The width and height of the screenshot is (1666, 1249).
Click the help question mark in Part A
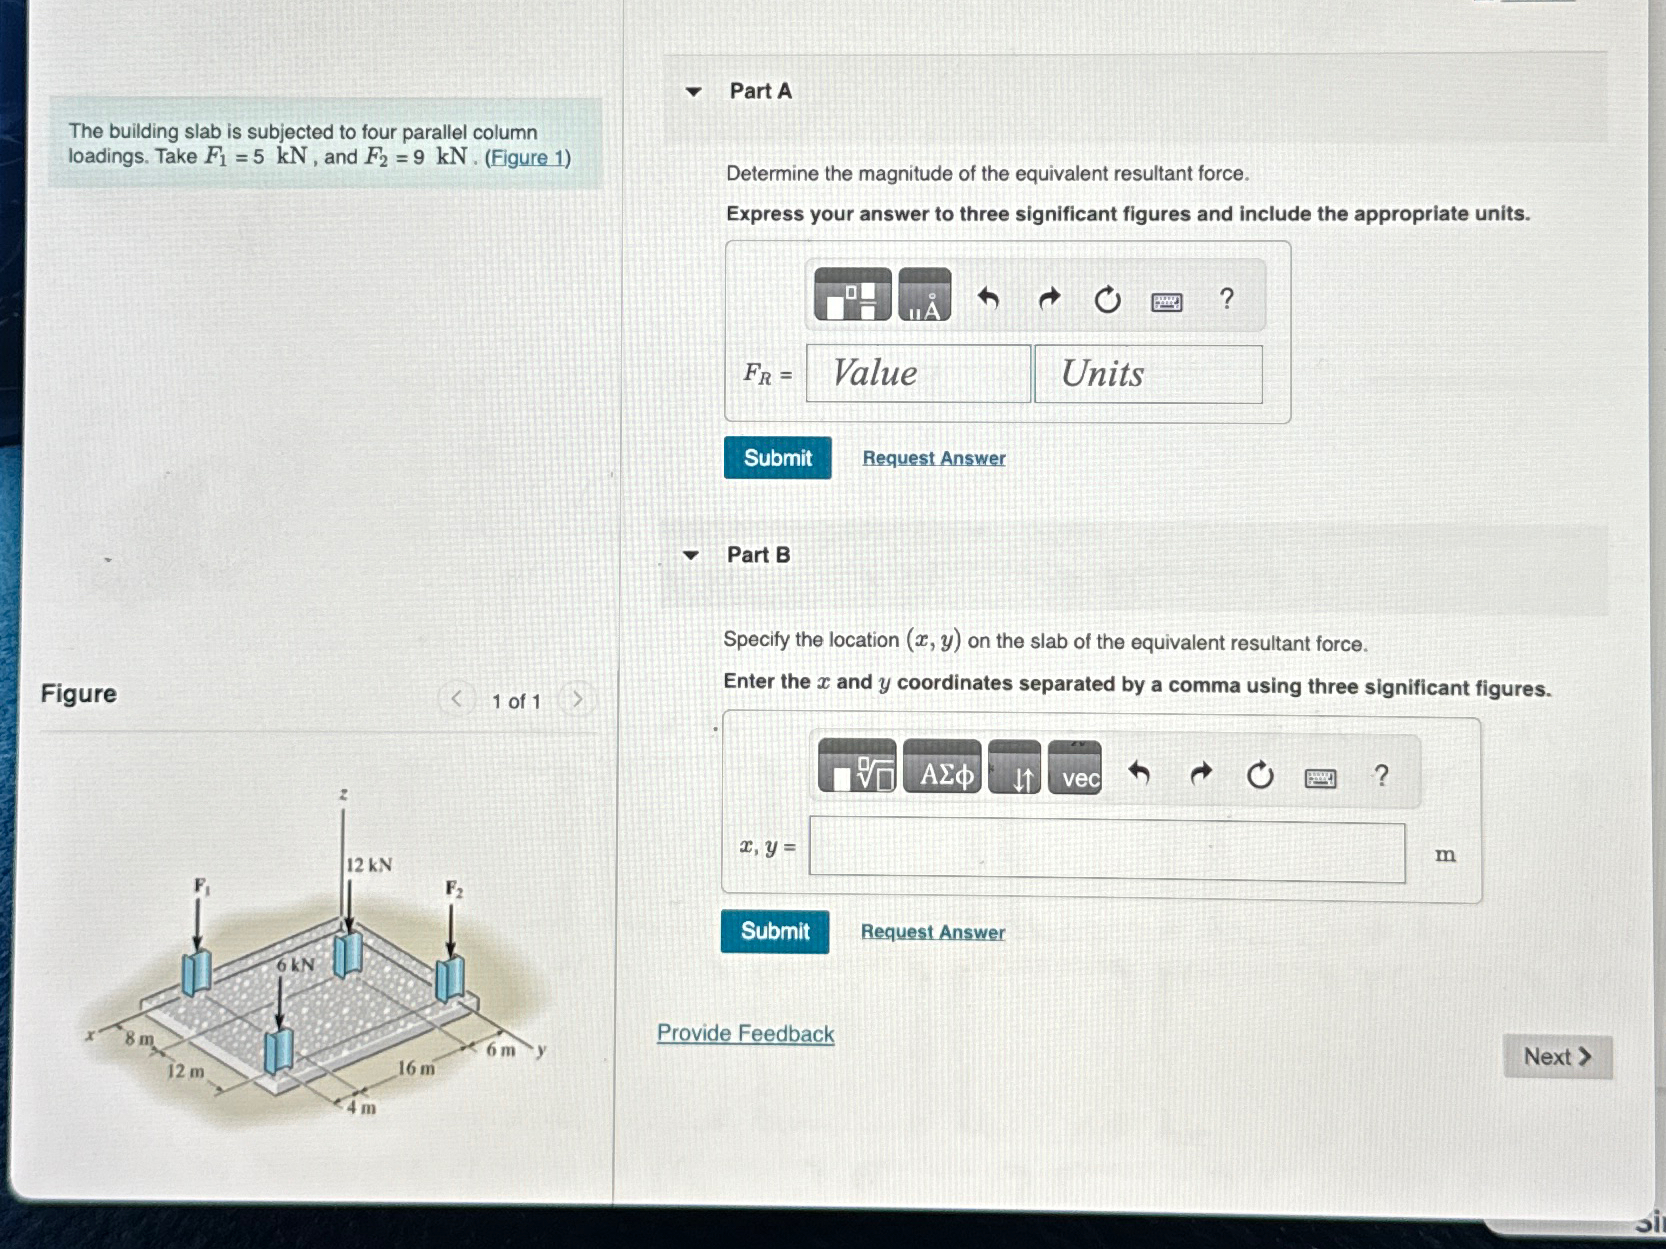coord(1226,299)
